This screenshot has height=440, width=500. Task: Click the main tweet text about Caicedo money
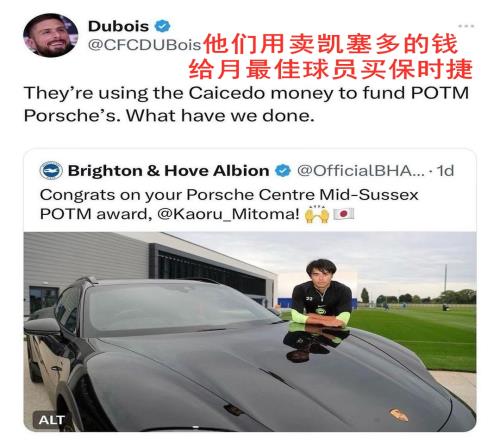coord(246,104)
